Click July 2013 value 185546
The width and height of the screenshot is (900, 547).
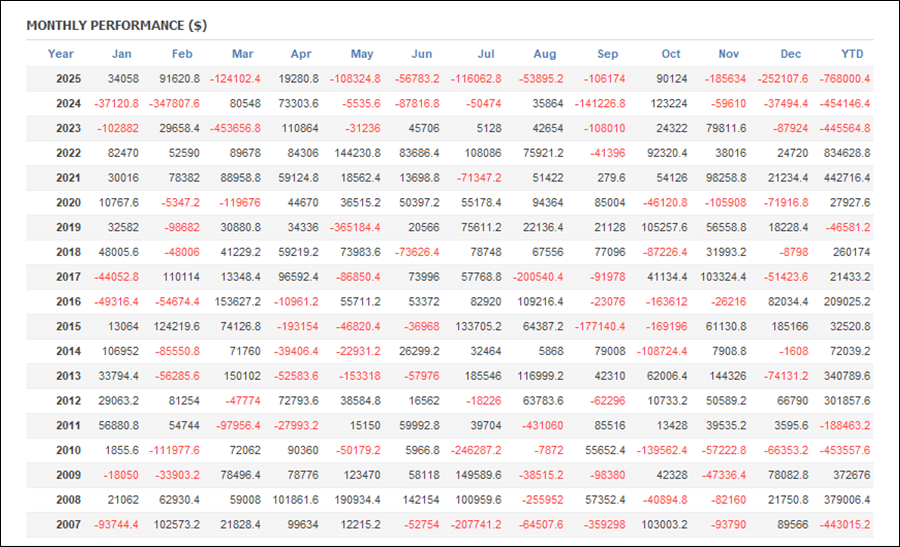coord(483,377)
